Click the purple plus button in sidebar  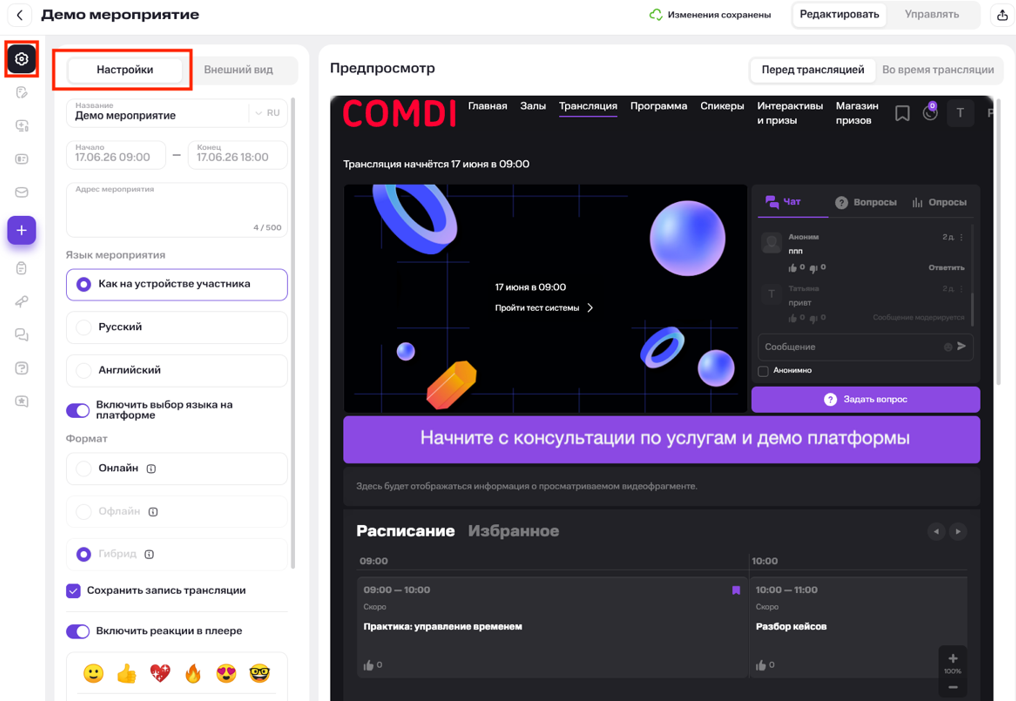pos(21,231)
